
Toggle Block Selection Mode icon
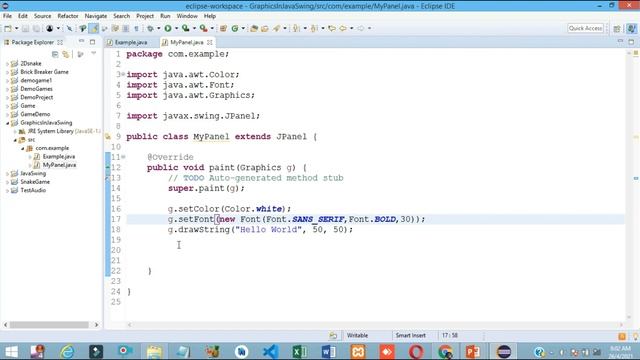(126, 28)
